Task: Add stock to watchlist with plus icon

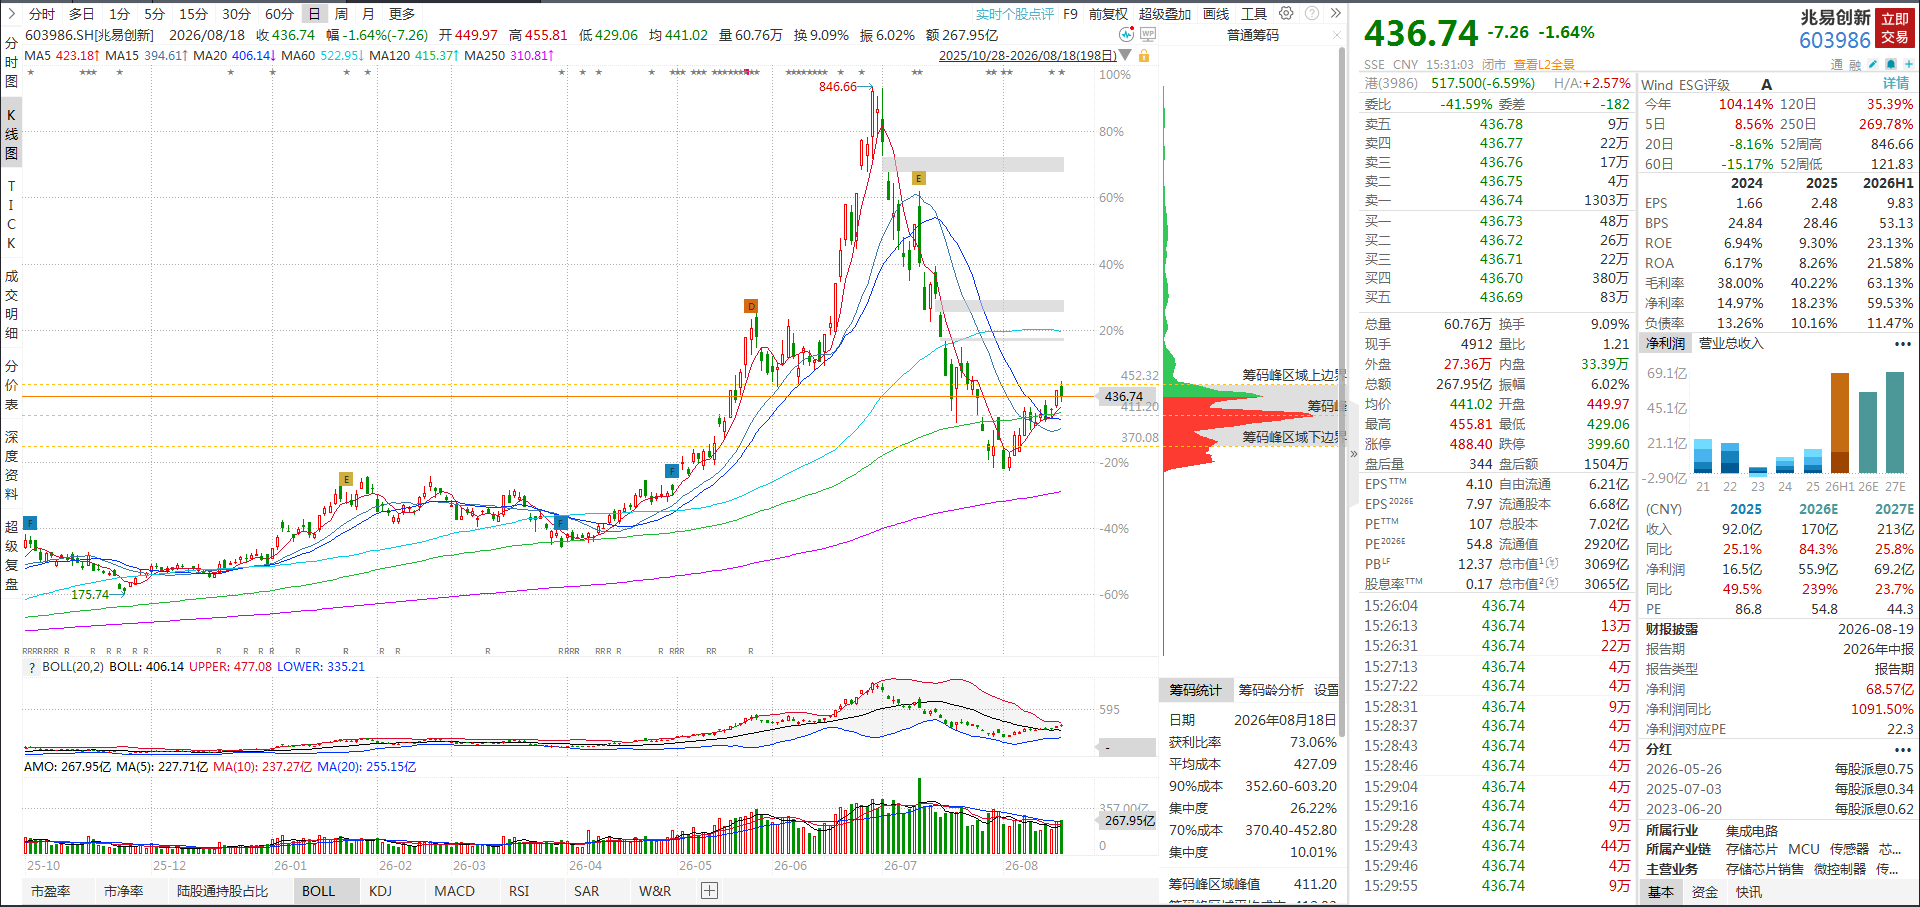Action: click(x=1908, y=64)
